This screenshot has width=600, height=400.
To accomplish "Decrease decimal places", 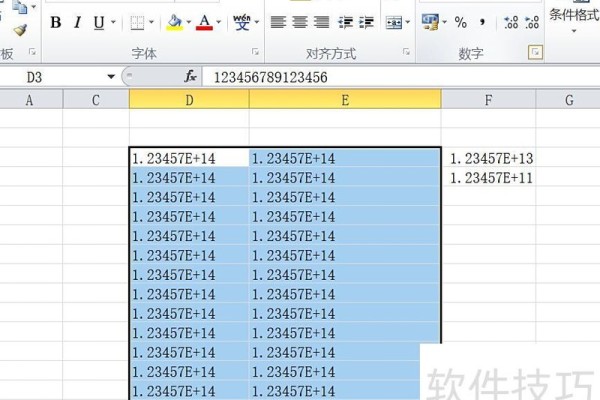I will pyautogui.click(x=532, y=22).
